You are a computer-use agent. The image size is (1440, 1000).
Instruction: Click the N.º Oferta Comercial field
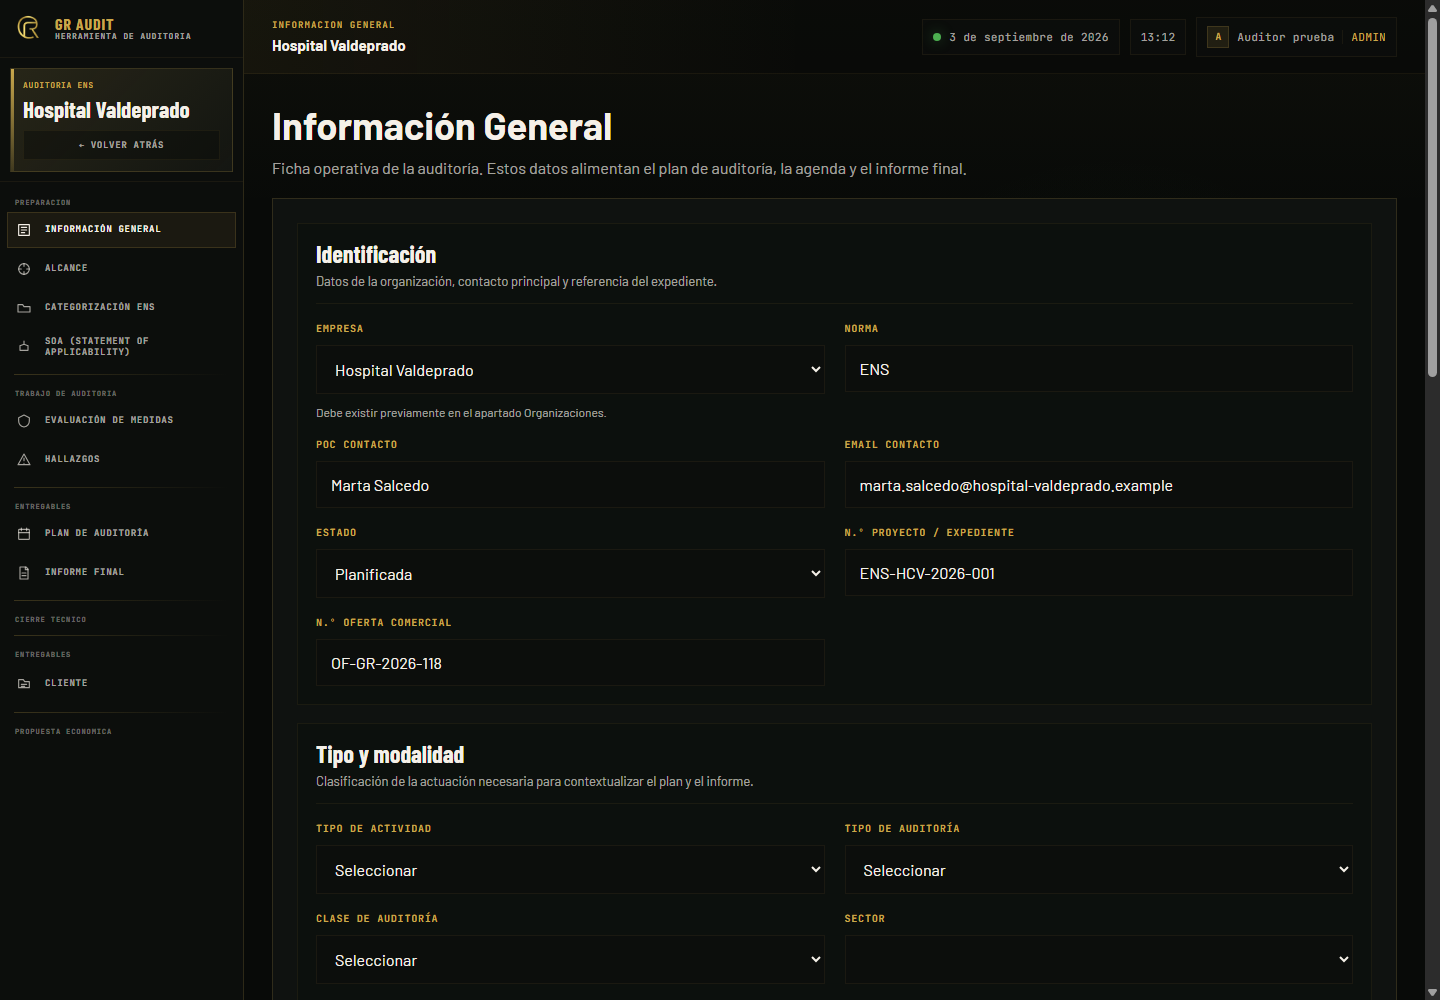(570, 663)
